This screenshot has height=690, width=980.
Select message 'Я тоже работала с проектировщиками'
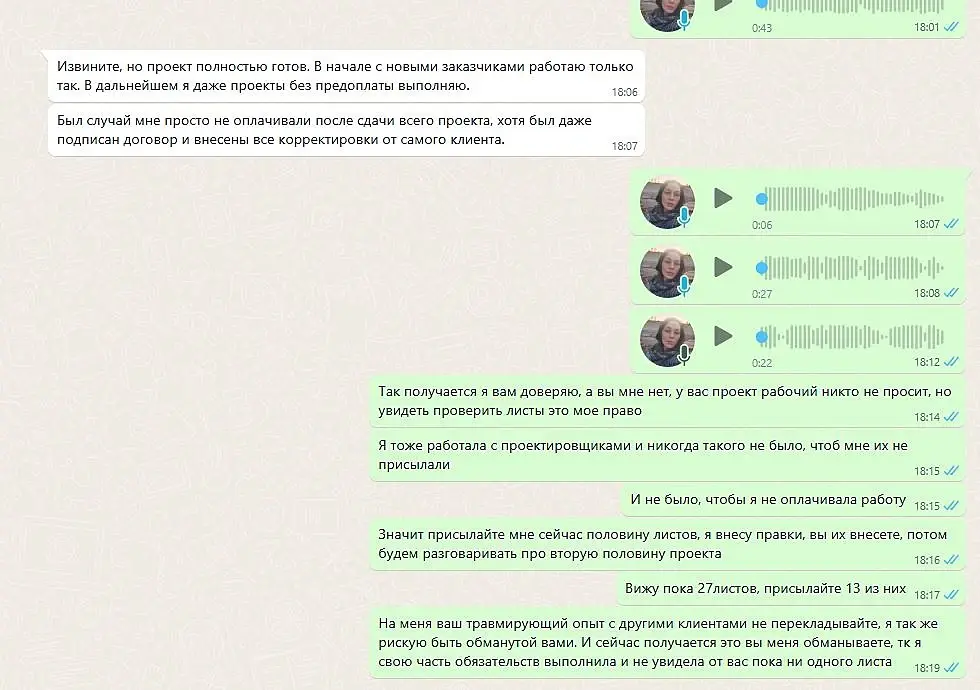[x=668, y=456]
